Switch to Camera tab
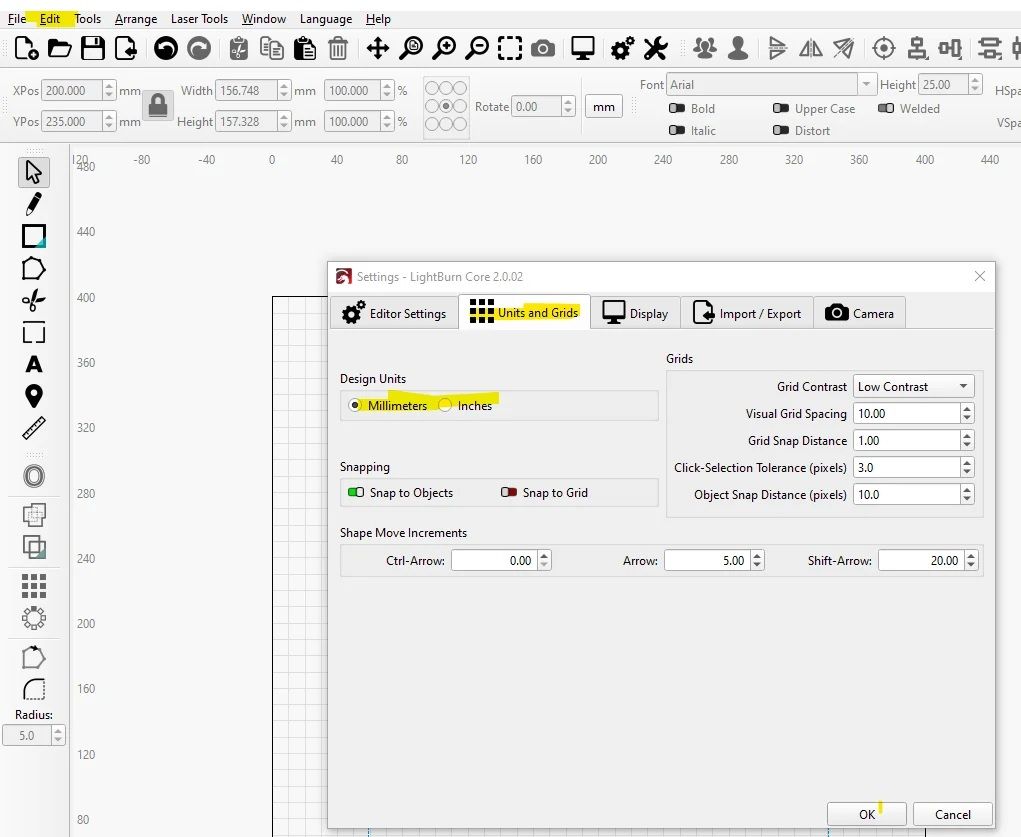The image size is (1021, 837). coord(860,313)
